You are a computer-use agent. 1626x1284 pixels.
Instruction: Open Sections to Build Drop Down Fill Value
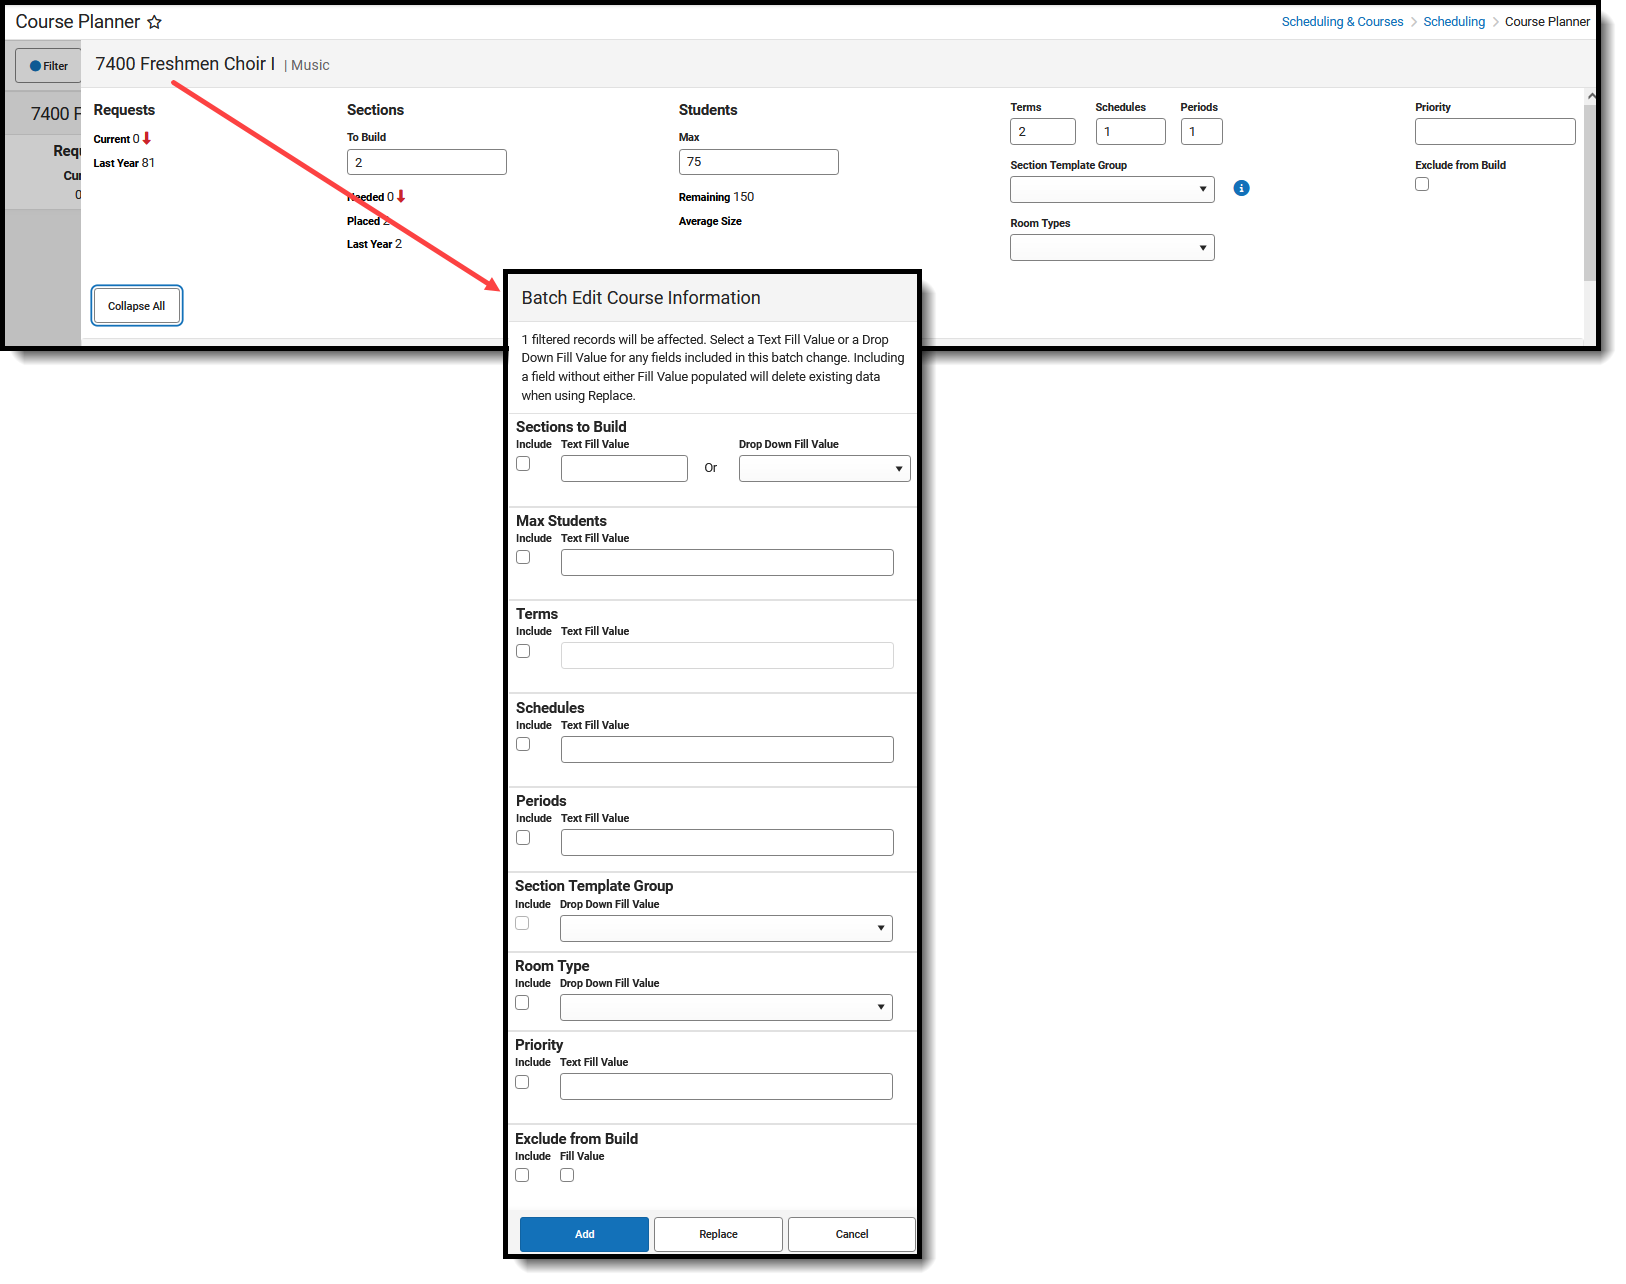point(824,468)
